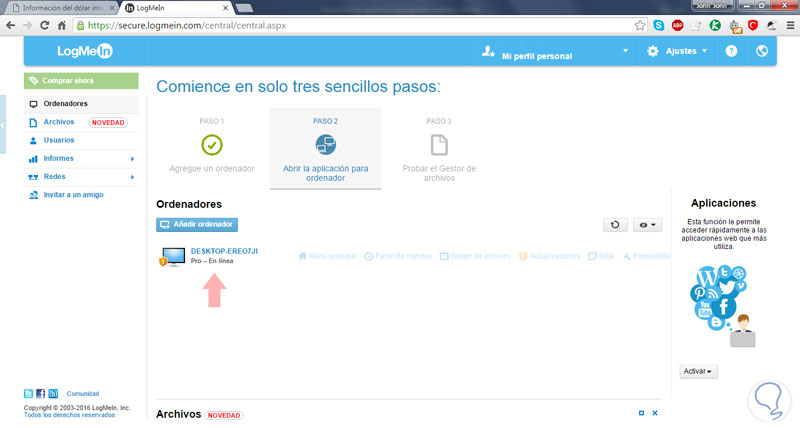This screenshot has height=428, width=800.
Task: Close the LogMeIn browser tab
Action: coord(226,8)
